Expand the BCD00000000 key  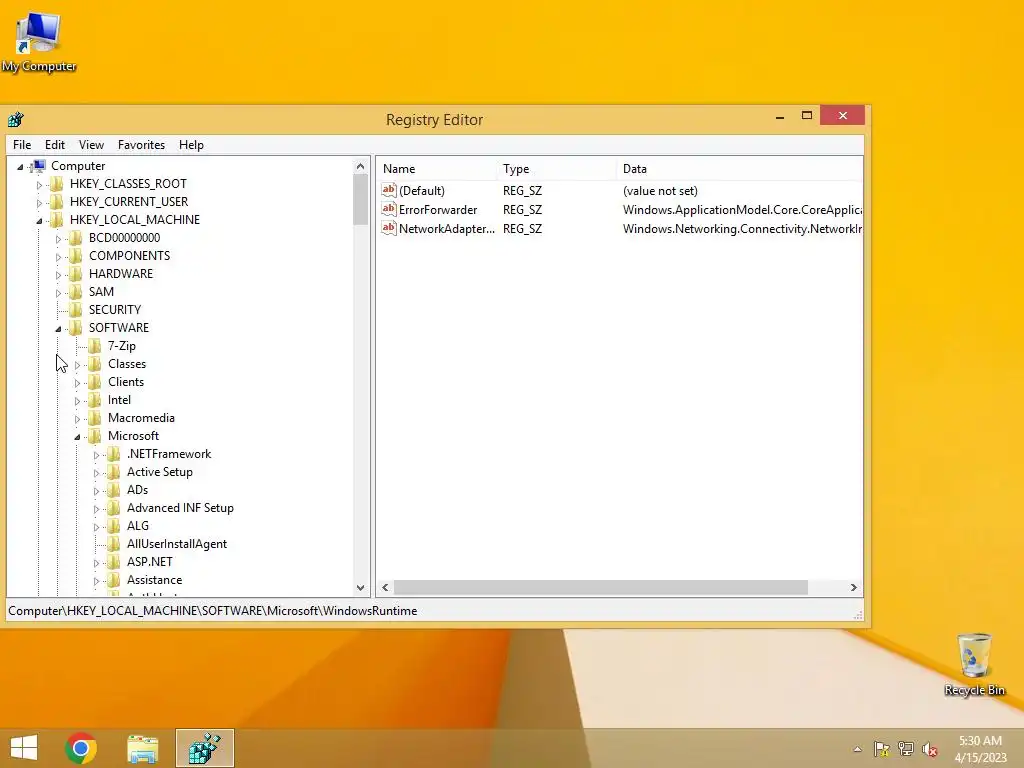58,239
